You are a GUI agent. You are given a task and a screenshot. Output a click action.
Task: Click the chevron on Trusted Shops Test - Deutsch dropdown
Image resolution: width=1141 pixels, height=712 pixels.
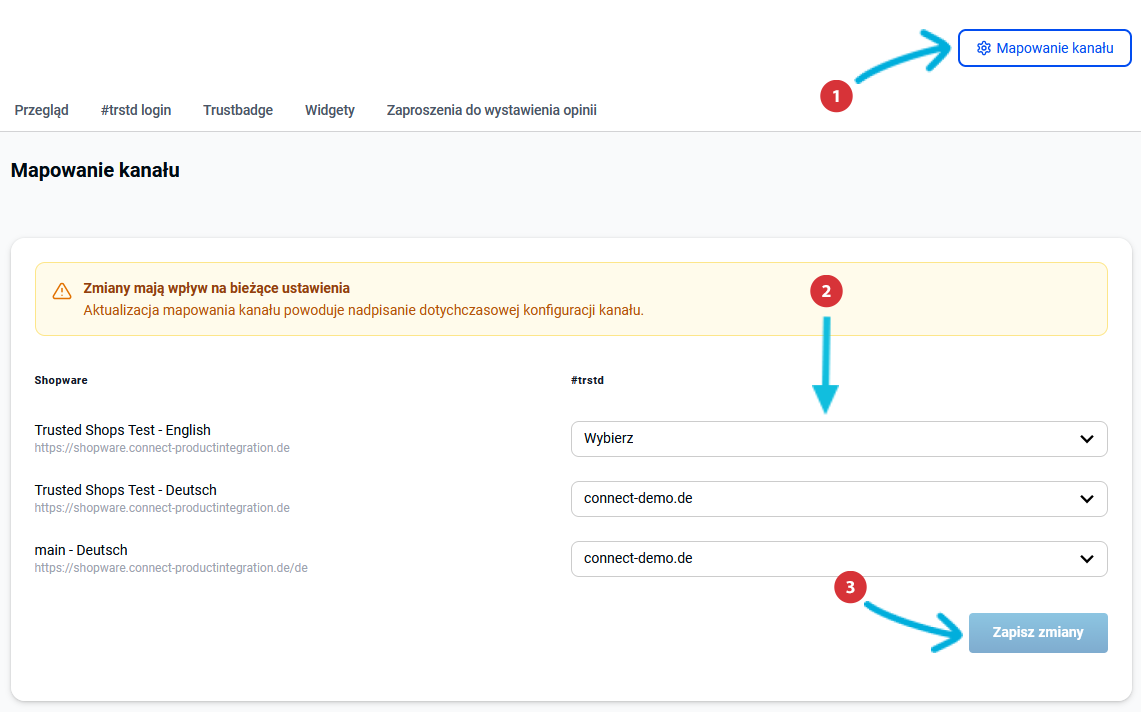(x=1087, y=499)
